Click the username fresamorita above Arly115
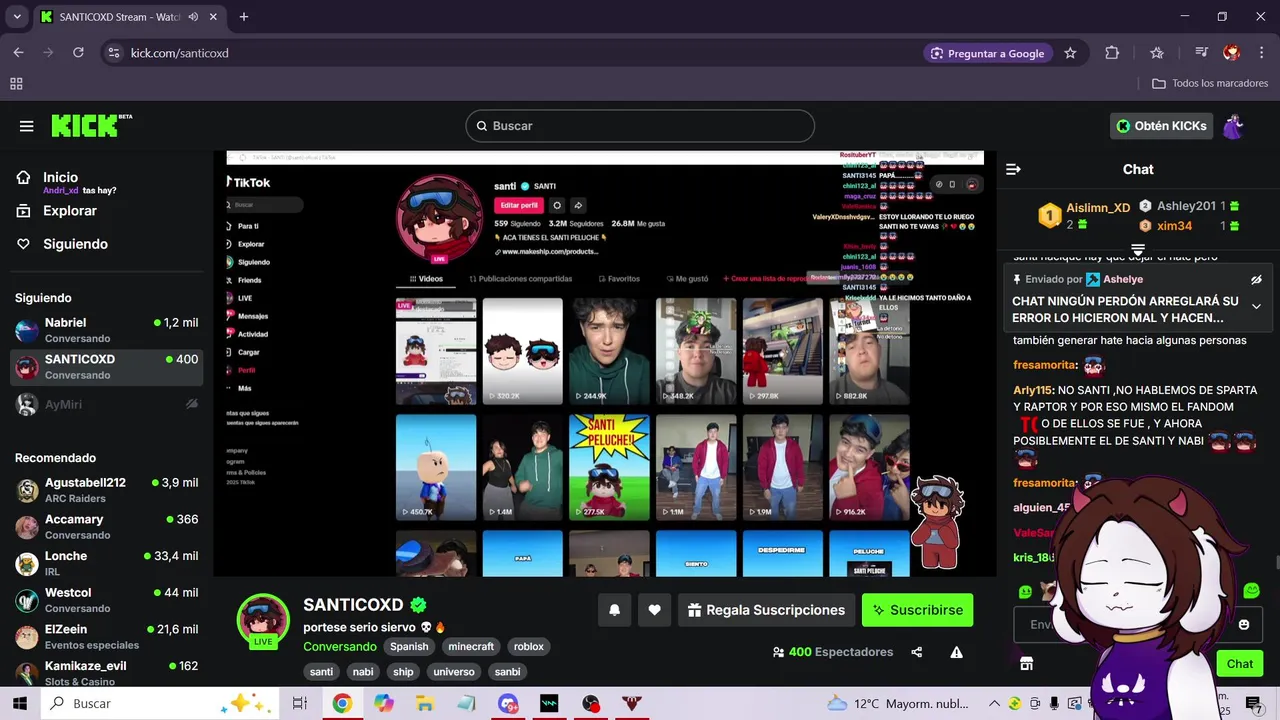1280x720 pixels. click(x=1044, y=365)
